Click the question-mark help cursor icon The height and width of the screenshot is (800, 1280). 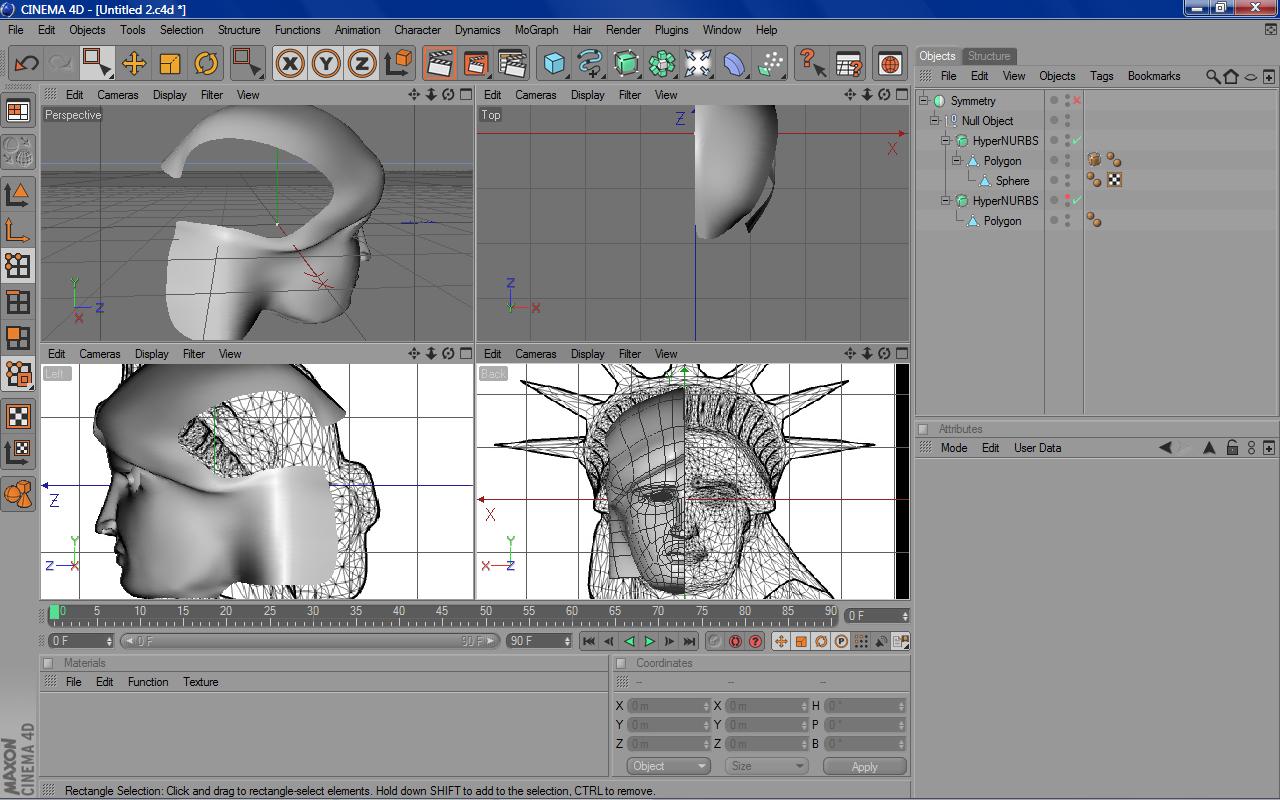click(x=812, y=64)
